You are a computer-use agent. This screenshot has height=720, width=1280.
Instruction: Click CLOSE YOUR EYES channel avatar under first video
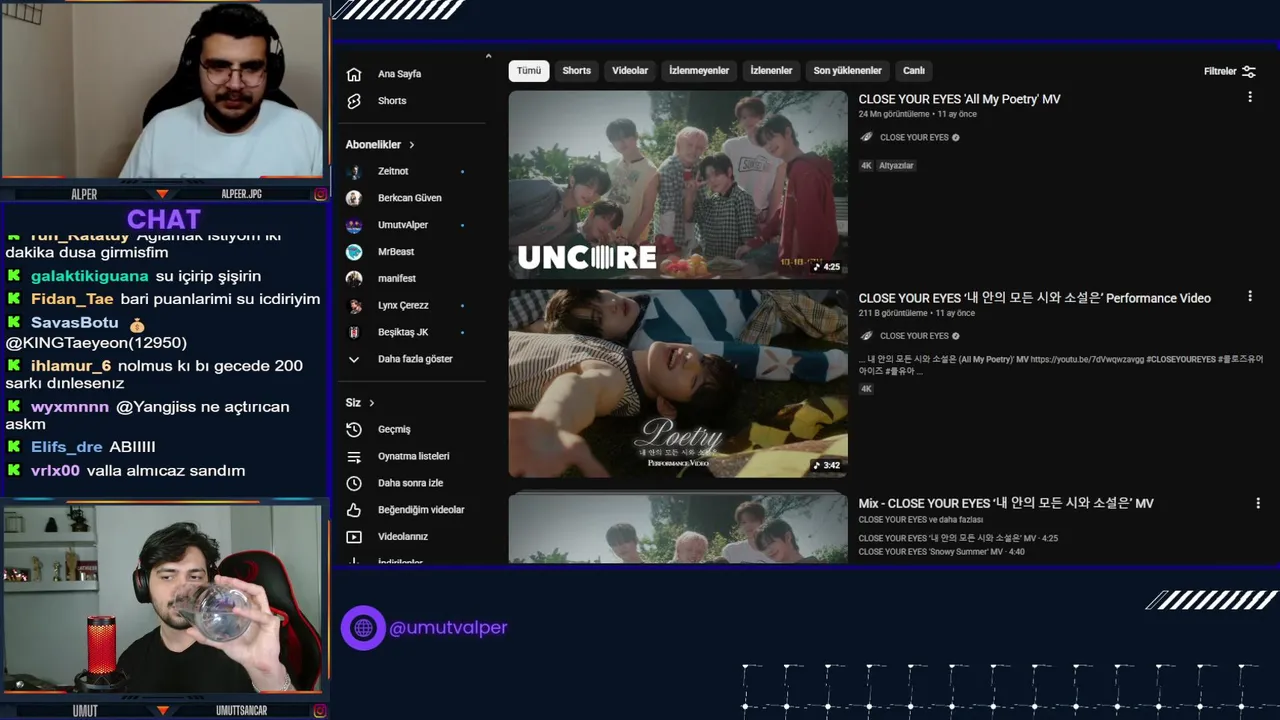click(x=867, y=137)
